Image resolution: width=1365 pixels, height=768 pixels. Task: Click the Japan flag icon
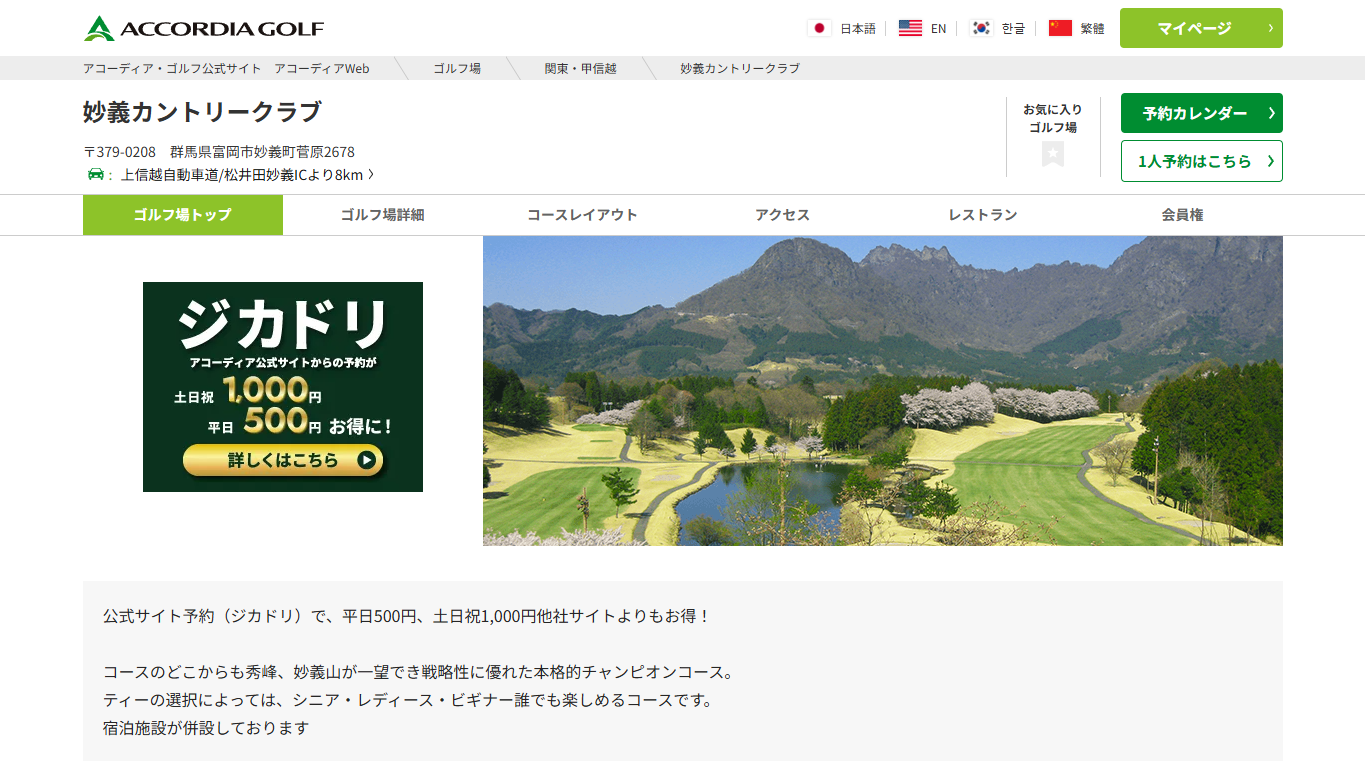pyautogui.click(x=819, y=28)
